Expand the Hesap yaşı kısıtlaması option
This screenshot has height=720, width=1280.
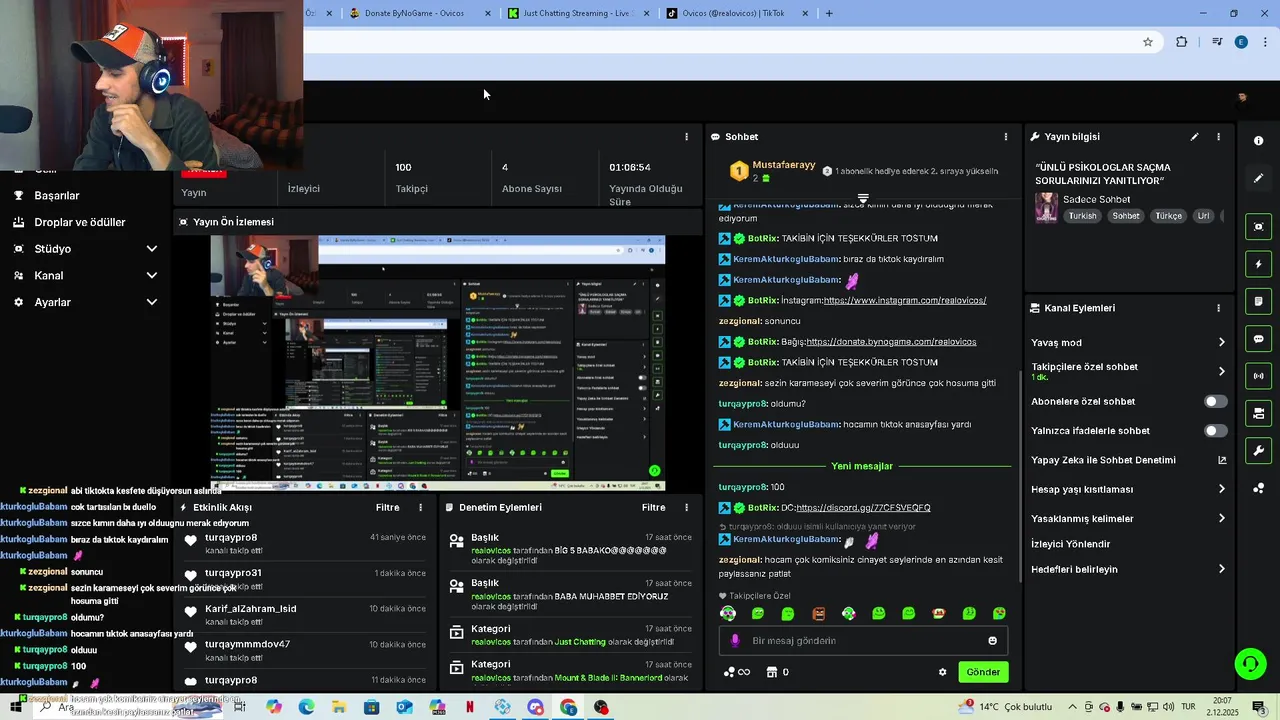(1221, 489)
